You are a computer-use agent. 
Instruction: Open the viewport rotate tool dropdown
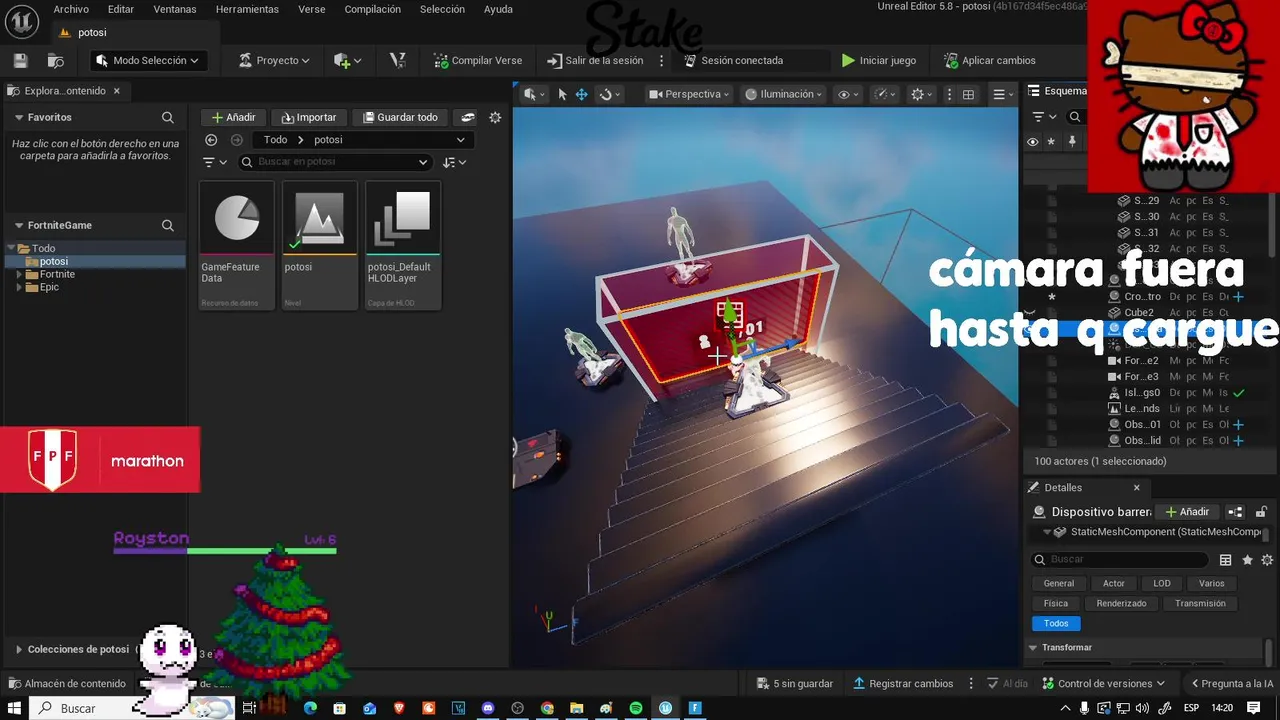click(x=609, y=94)
